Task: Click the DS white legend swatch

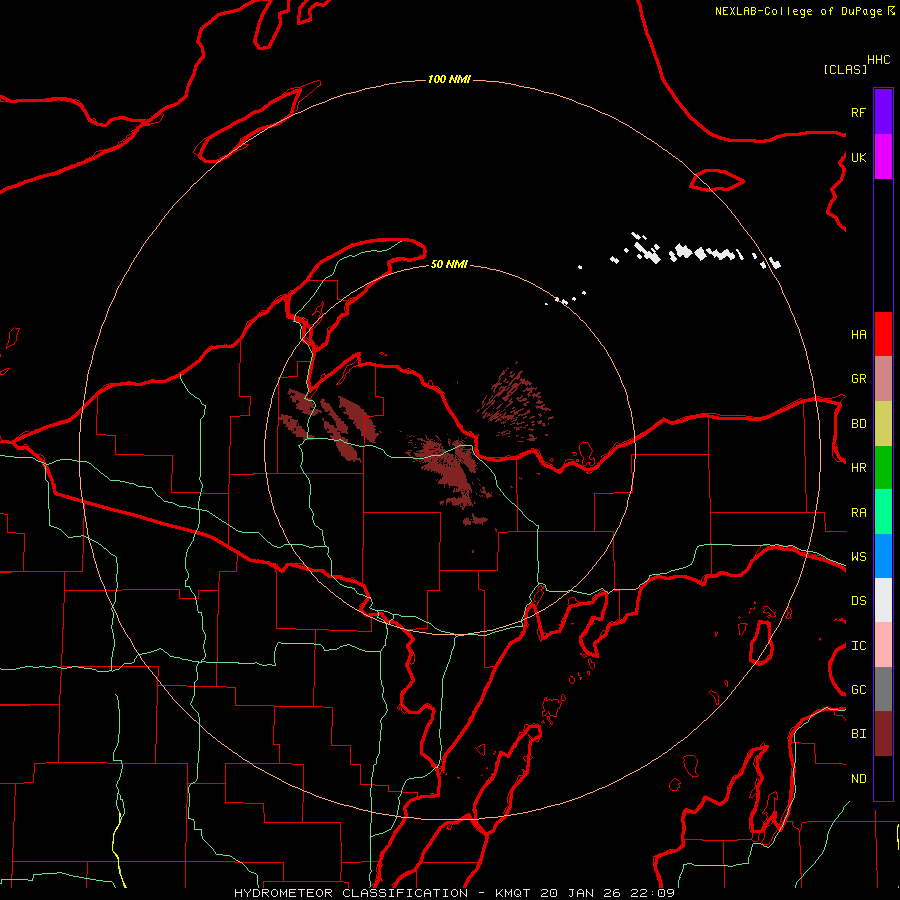Action: click(x=883, y=600)
